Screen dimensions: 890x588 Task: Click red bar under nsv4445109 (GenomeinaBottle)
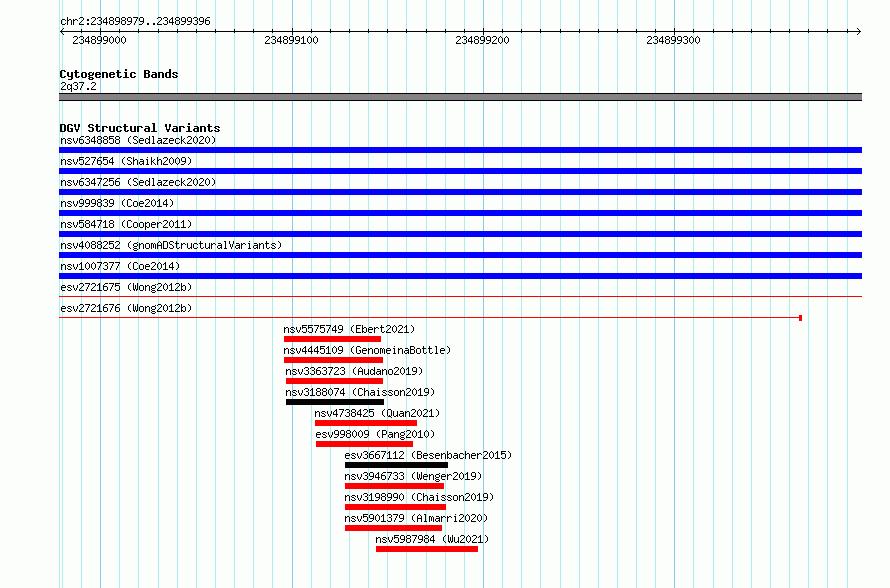[333, 360]
